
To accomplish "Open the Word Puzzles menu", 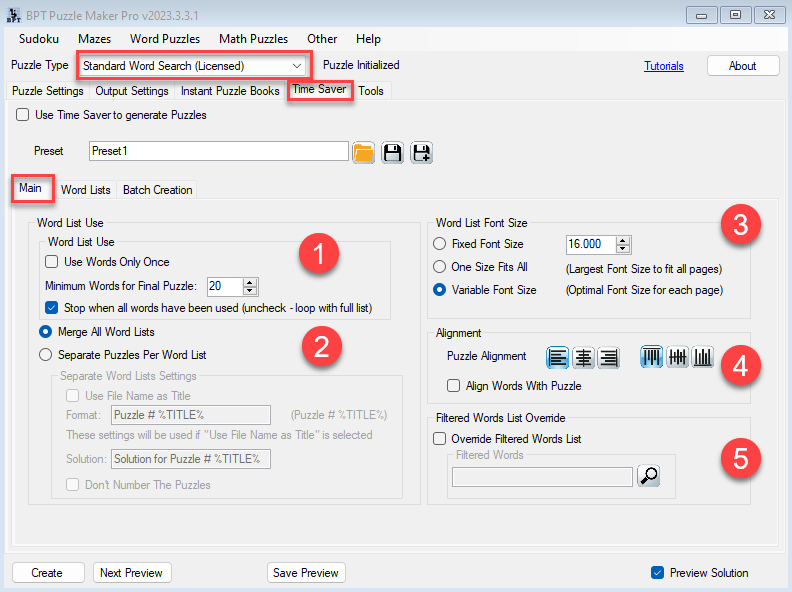I will (165, 39).
